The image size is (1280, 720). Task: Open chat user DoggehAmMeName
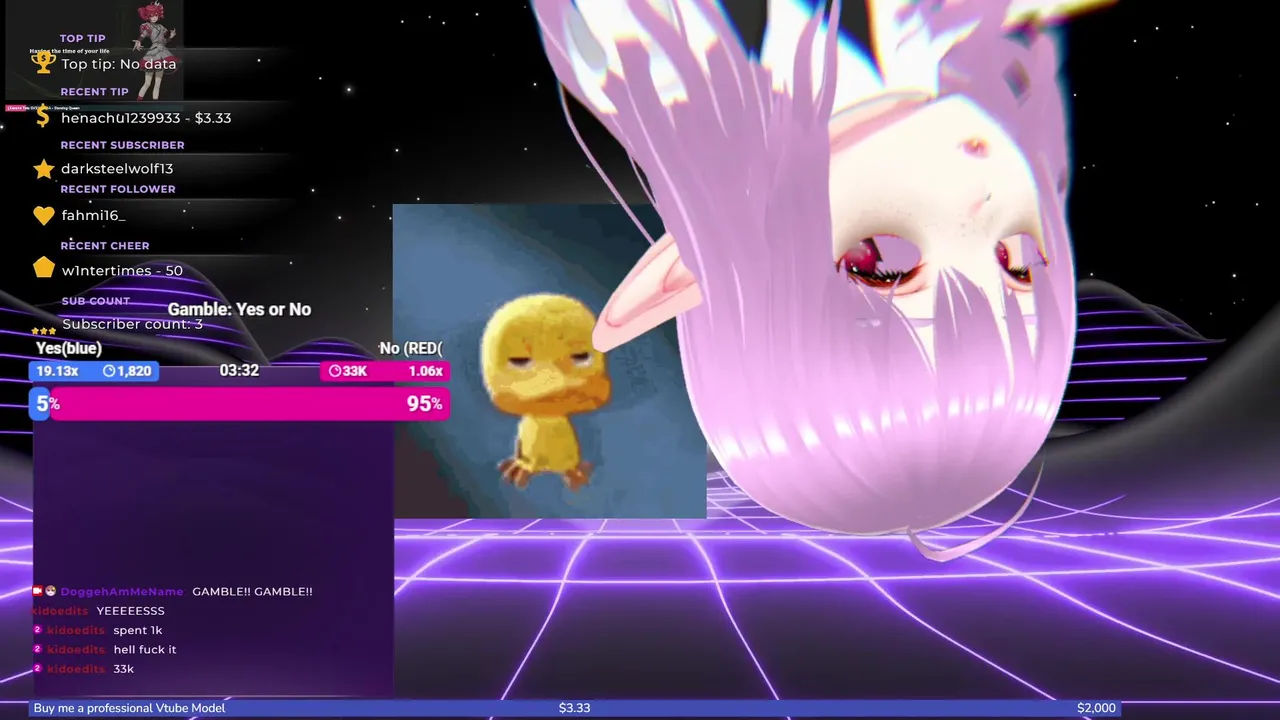pyautogui.click(x=122, y=591)
